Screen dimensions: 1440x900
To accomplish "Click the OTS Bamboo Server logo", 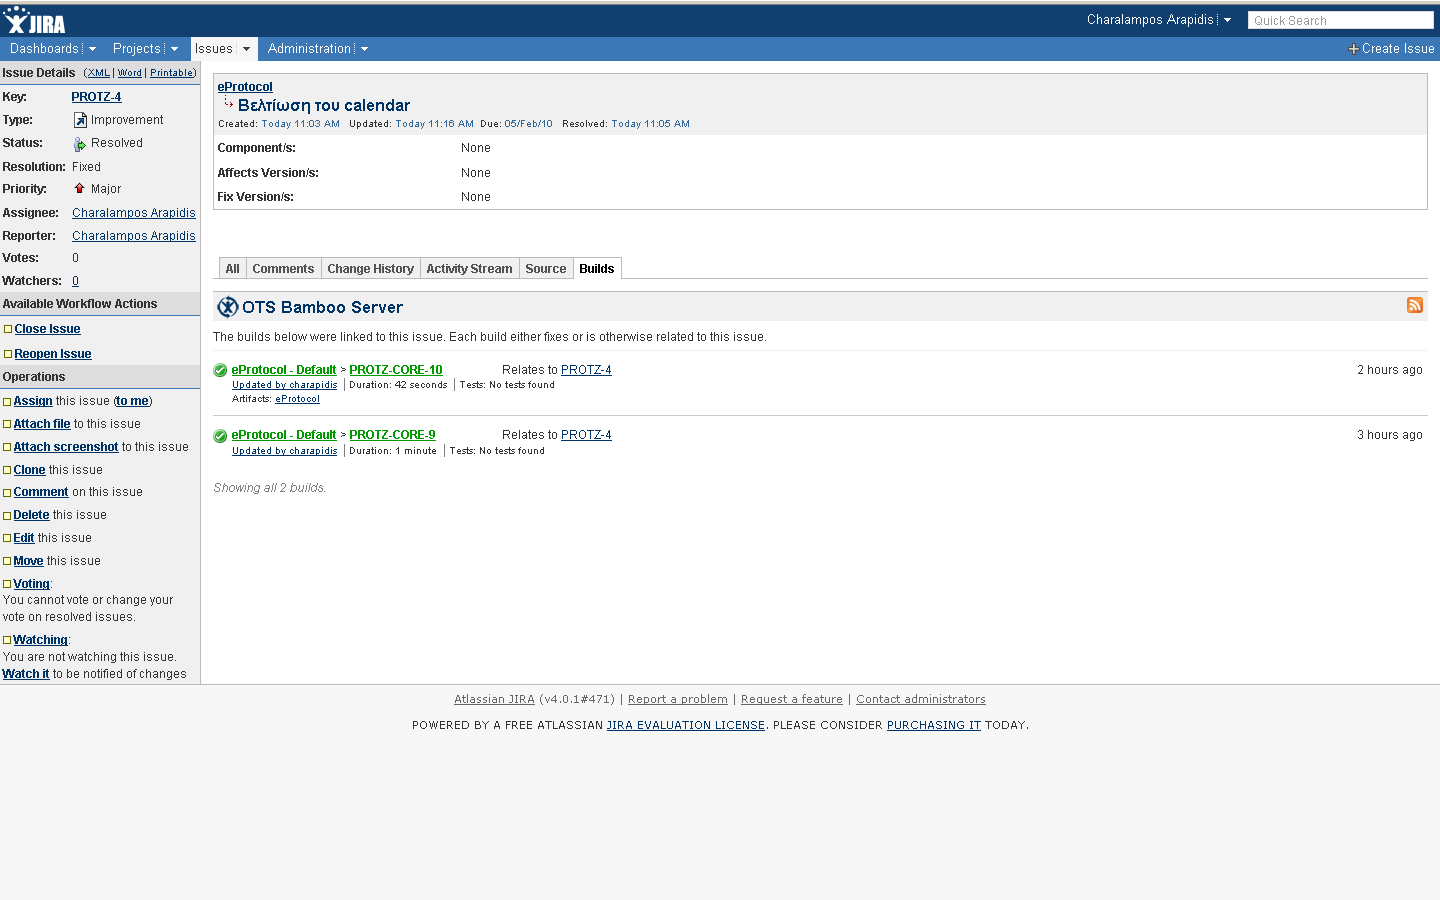I will click(227, 306).
